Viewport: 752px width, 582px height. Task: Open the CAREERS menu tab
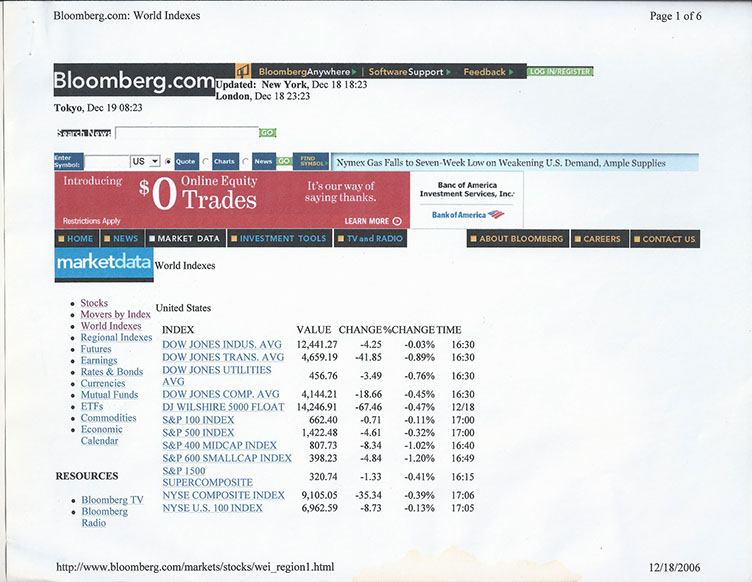(x=599, y=239)
